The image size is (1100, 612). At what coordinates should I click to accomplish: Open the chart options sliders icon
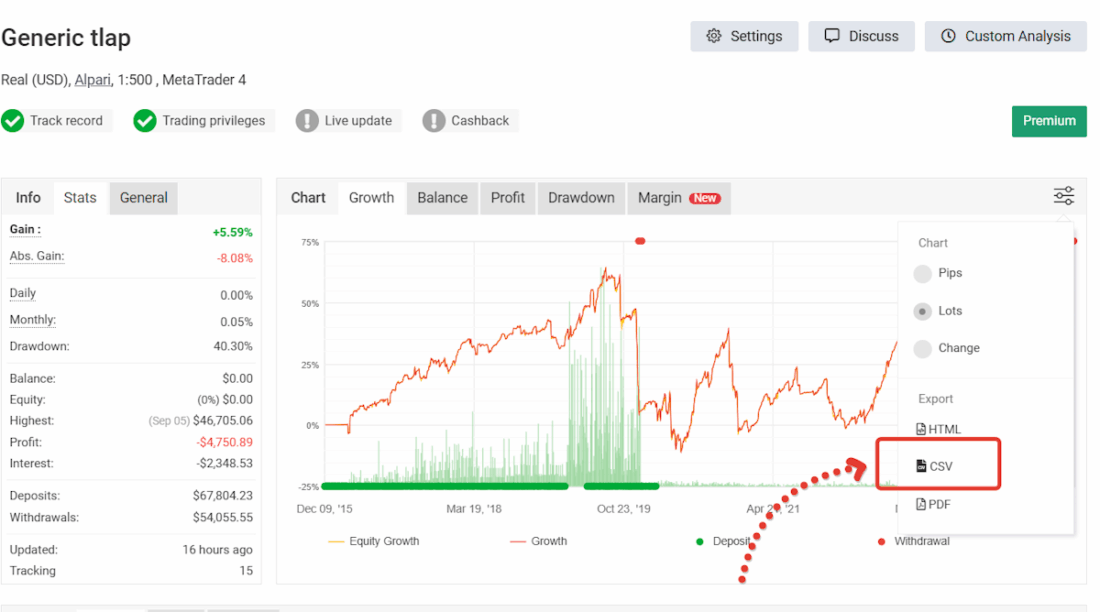[1064, 196]
